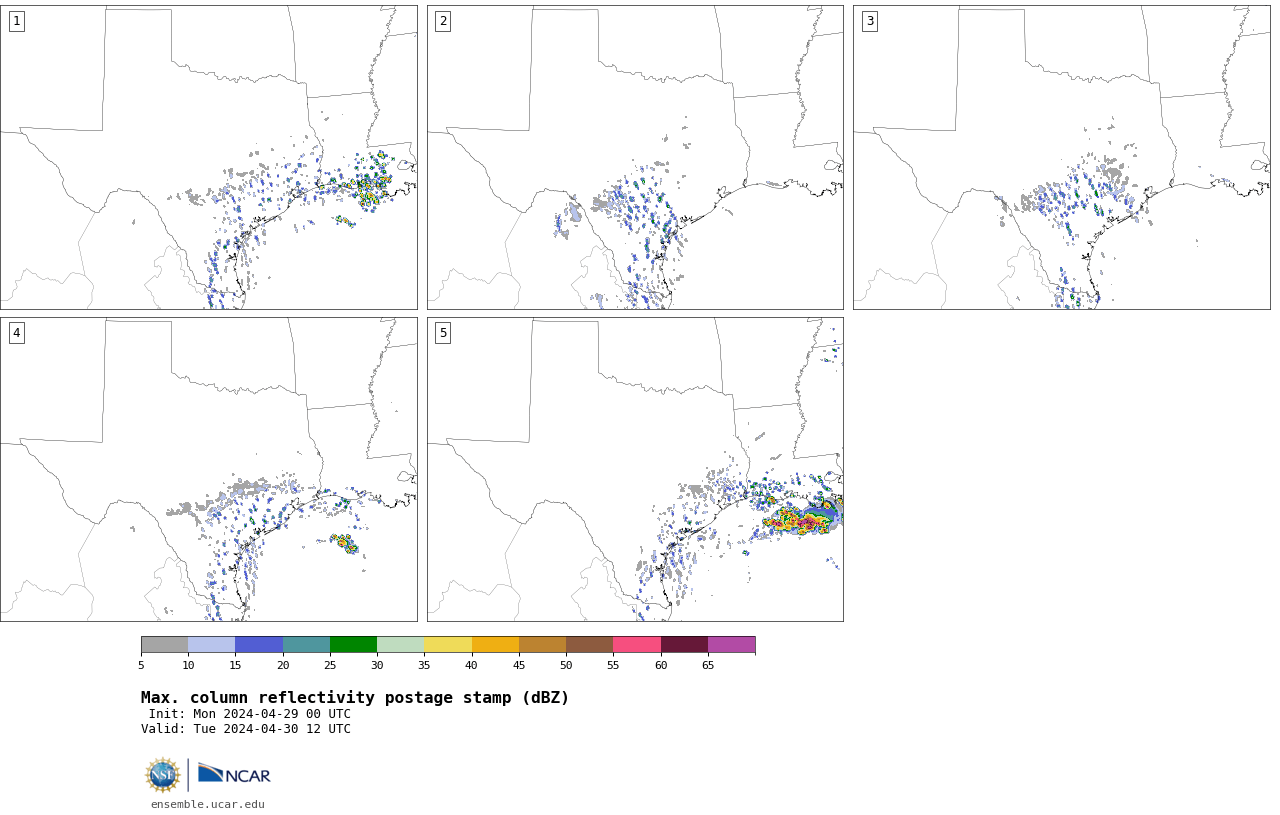Click the title 'Max. column reflectivity postage stamp (dBZ)'
The image size is (1280, 815).
click(x=355, y=698)
